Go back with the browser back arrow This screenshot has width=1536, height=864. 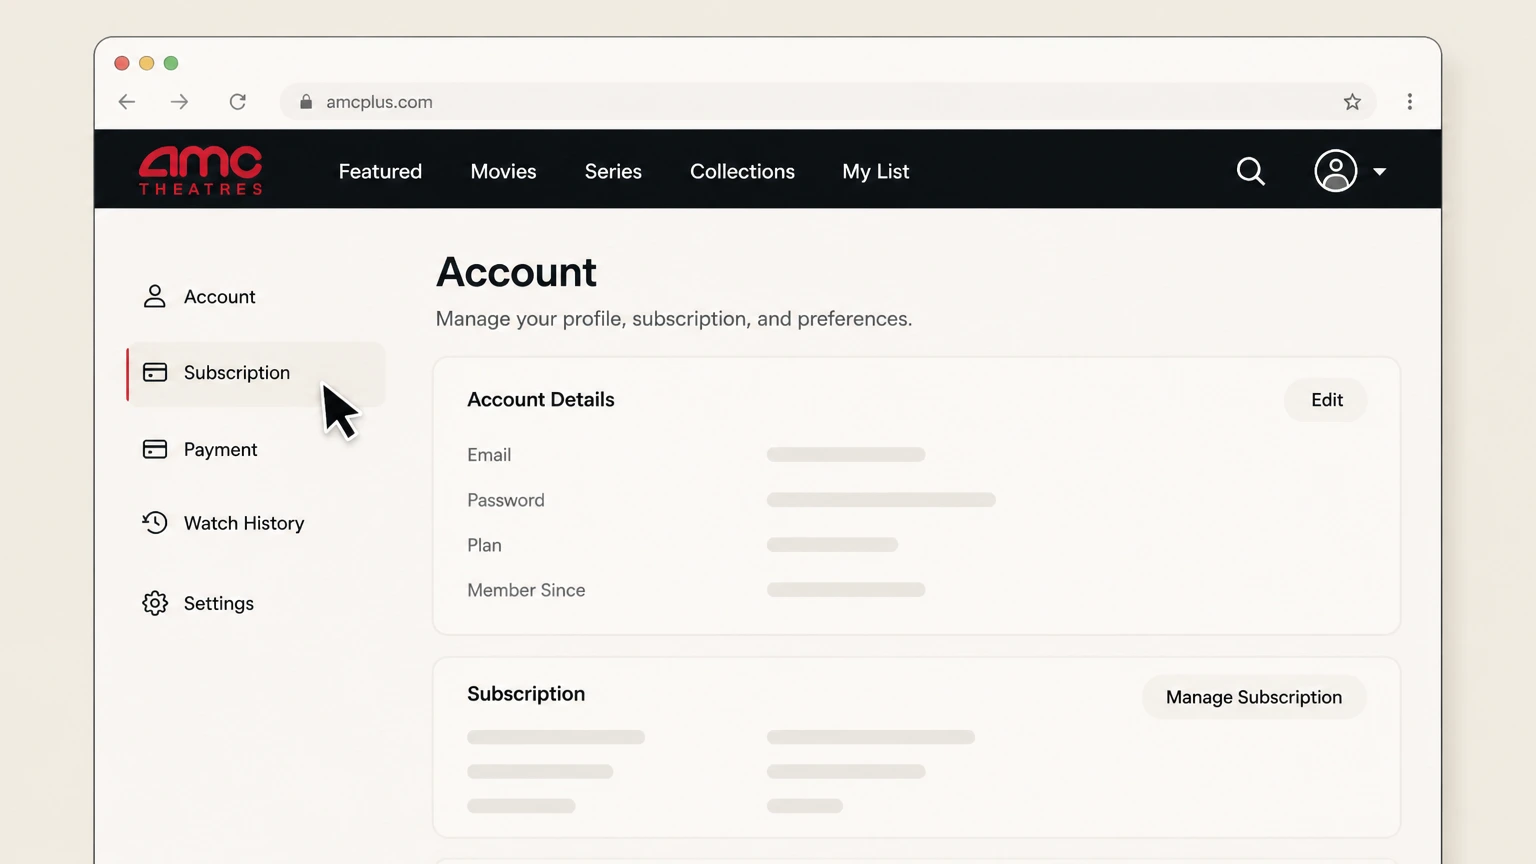[x=127, y=102]
